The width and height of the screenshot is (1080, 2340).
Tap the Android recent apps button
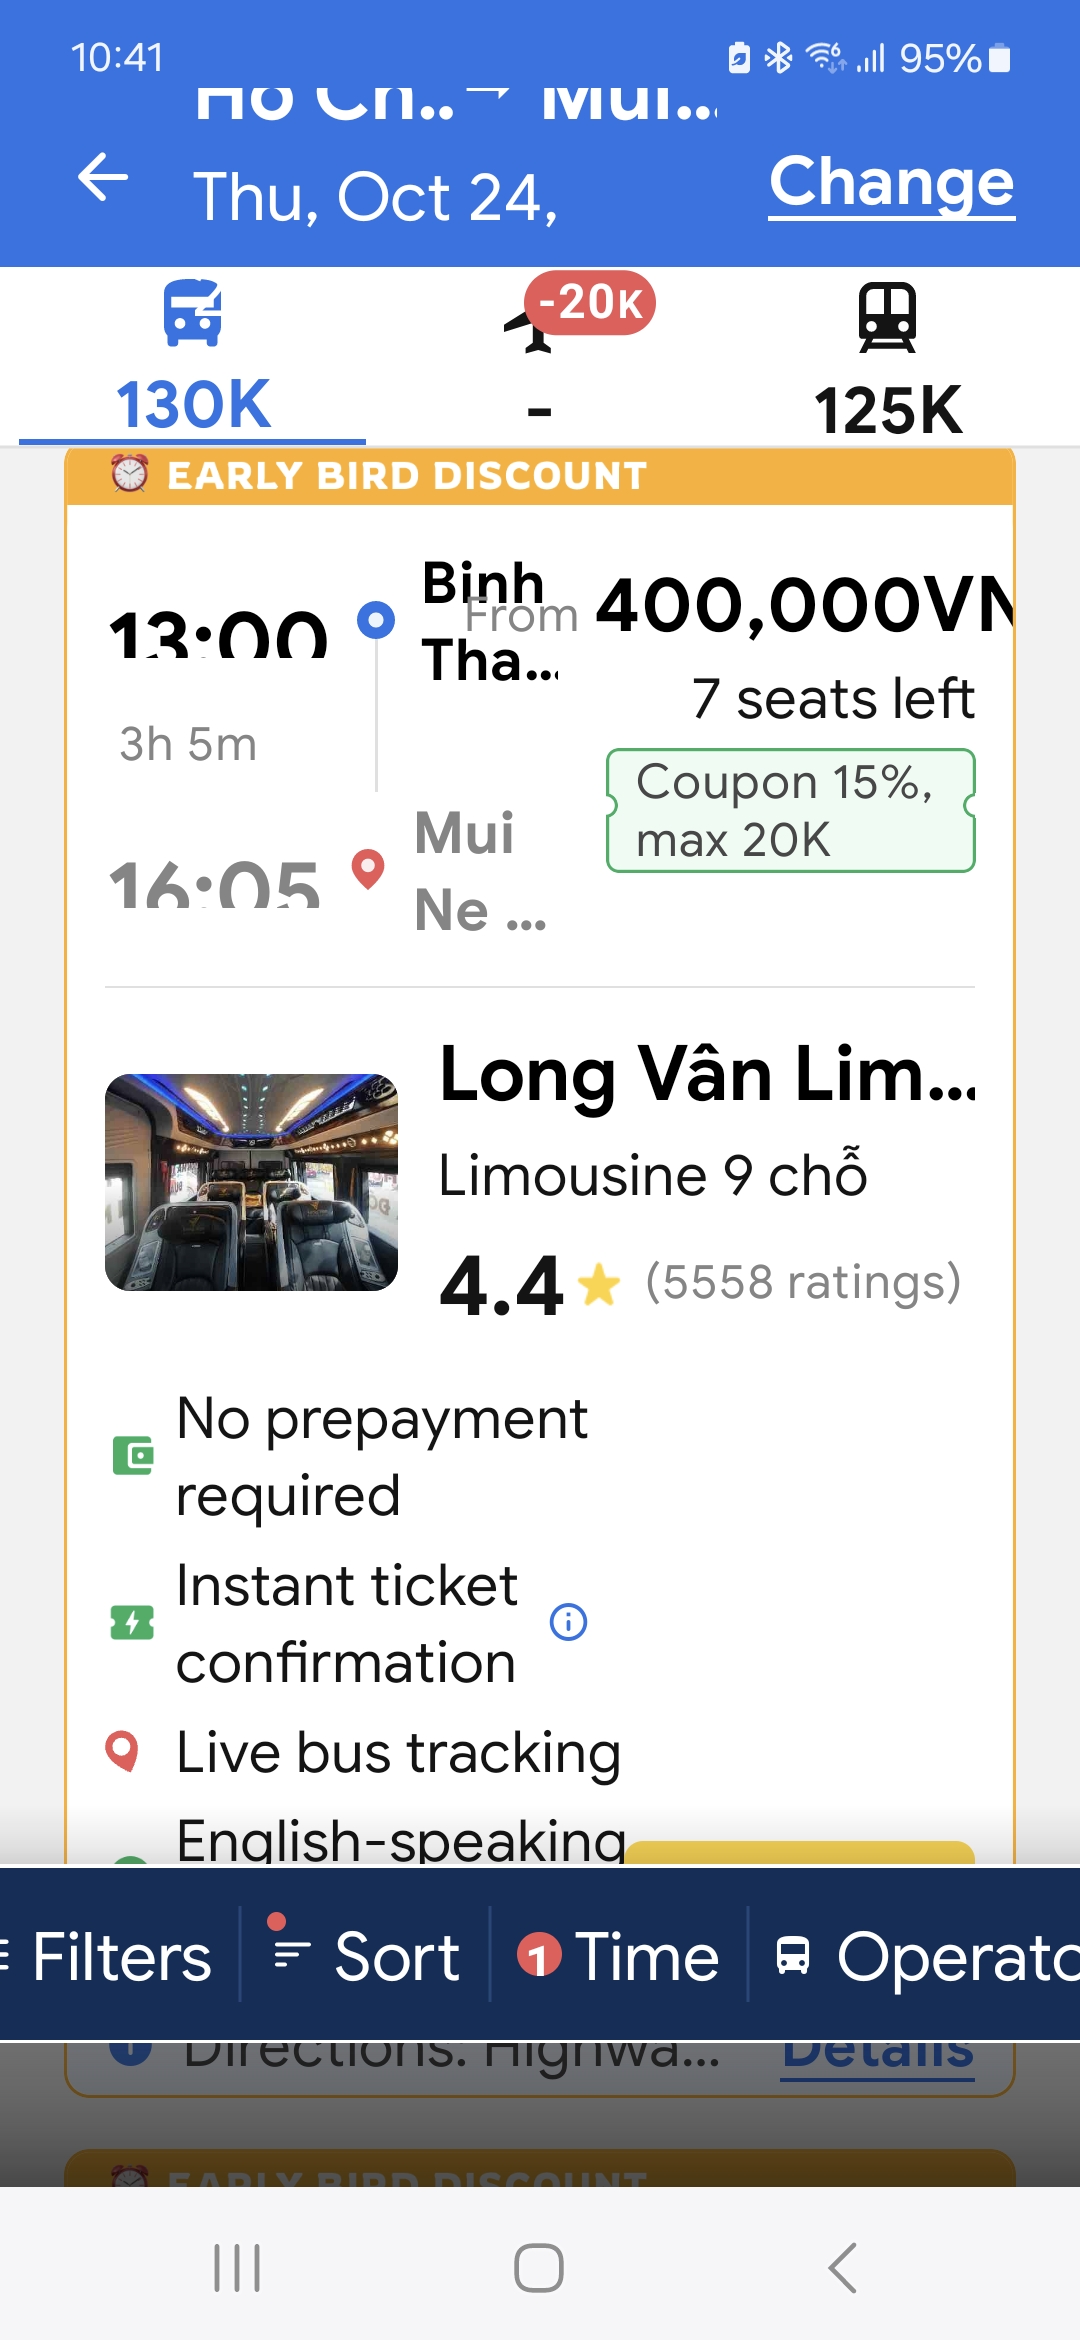237,2267
